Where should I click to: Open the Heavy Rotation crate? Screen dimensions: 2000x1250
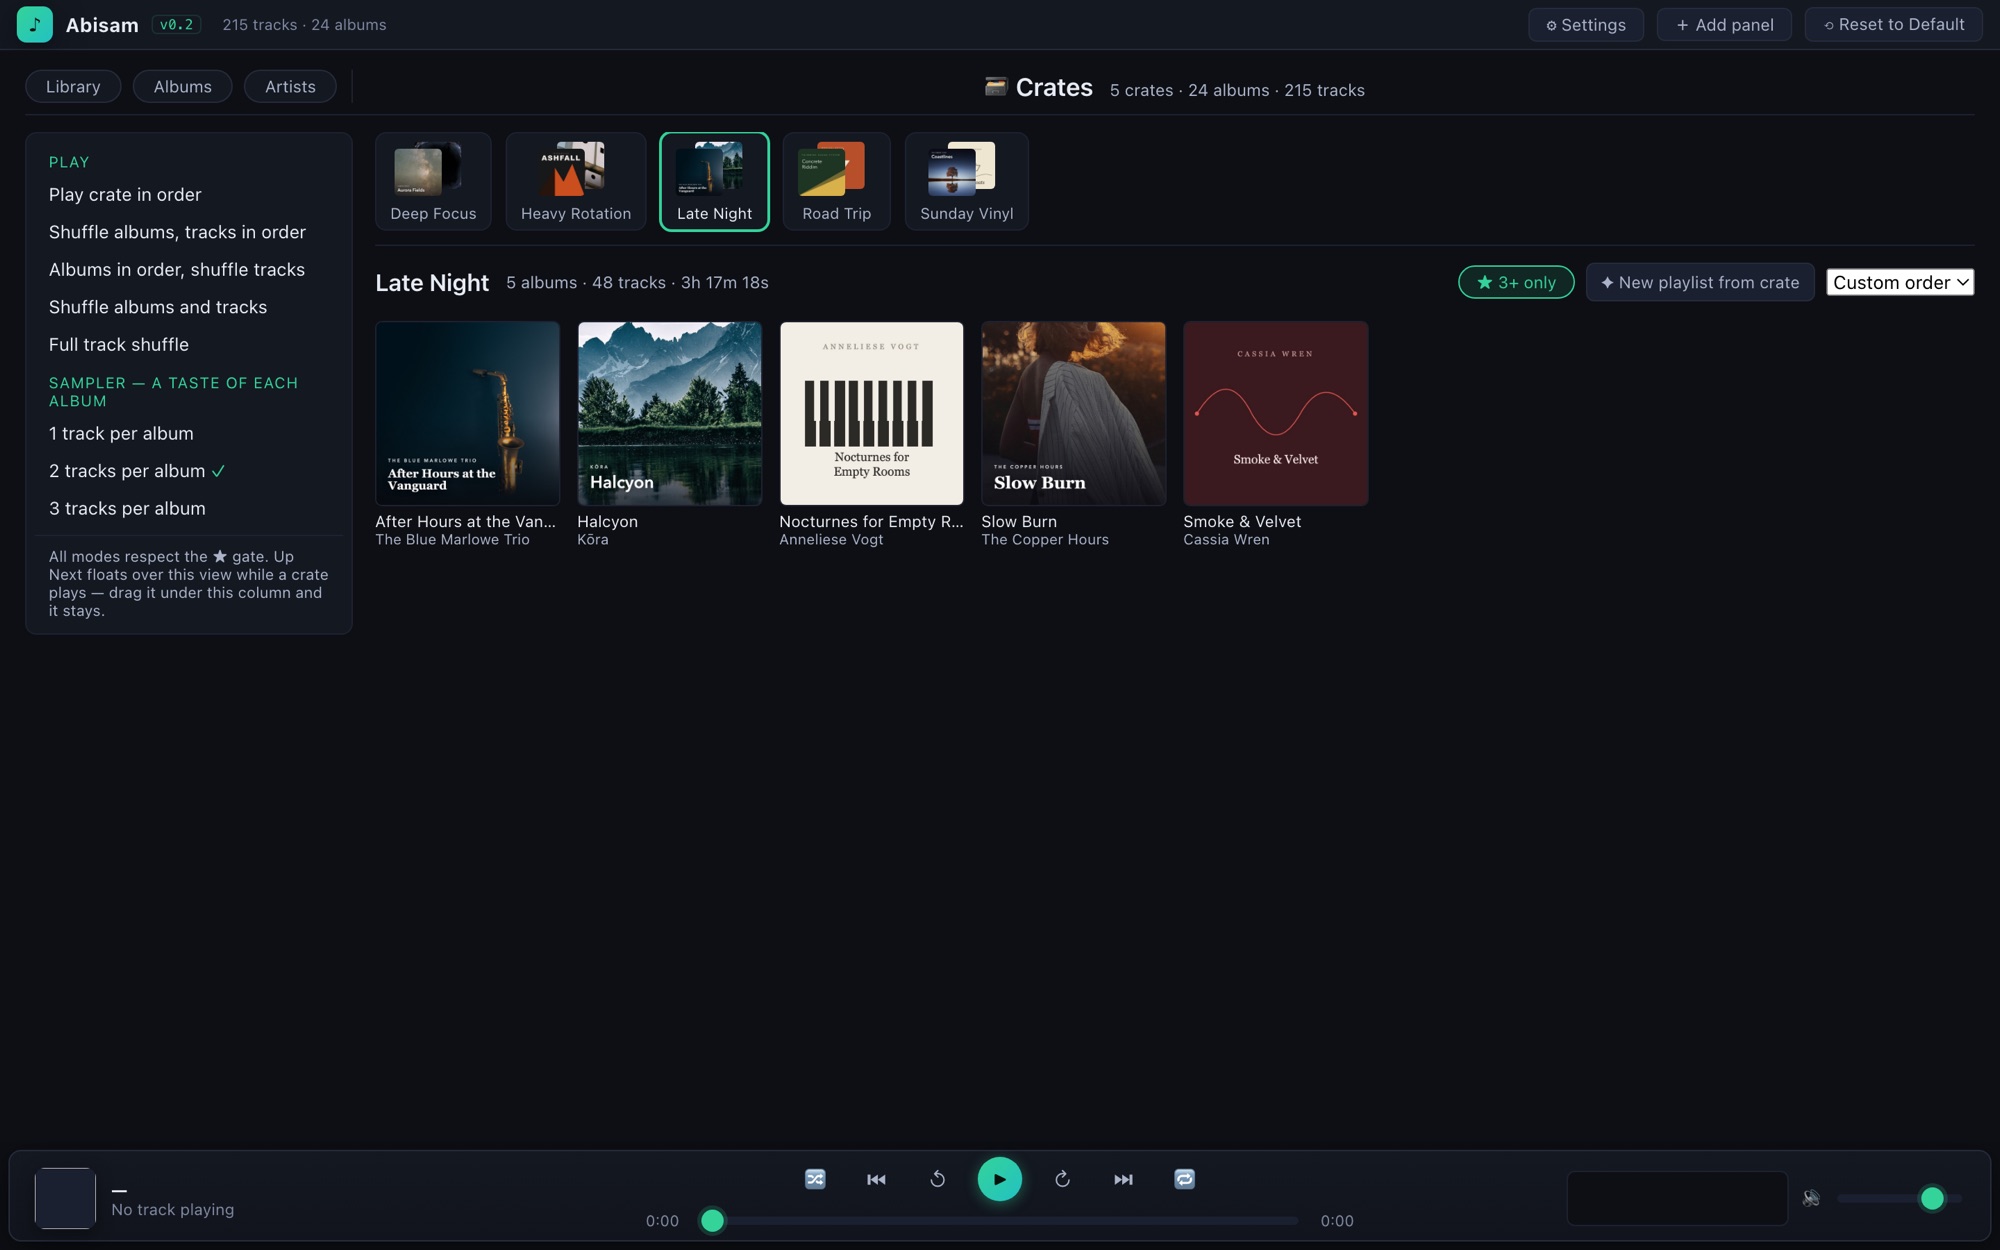[576, 181]
